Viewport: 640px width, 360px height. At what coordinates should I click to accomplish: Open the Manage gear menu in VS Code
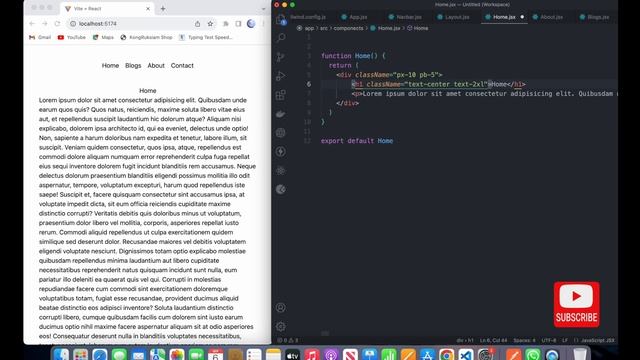click(281, 326)
